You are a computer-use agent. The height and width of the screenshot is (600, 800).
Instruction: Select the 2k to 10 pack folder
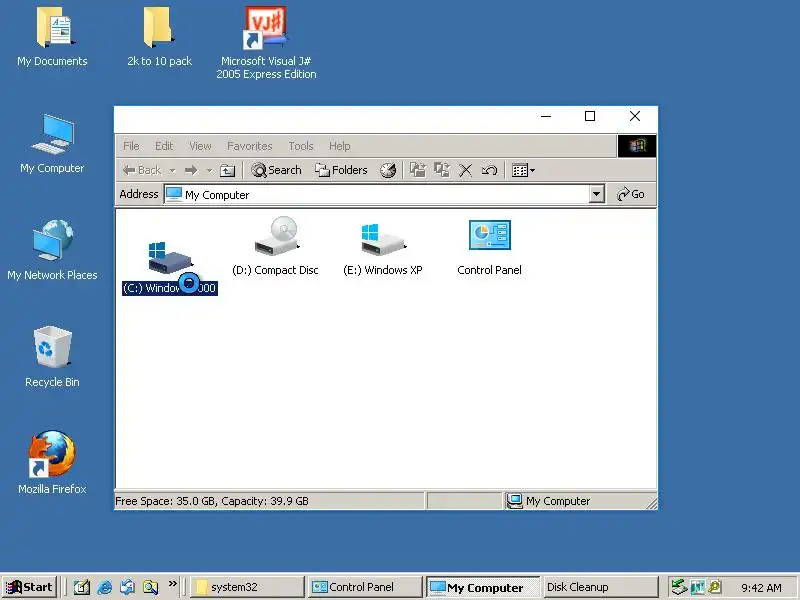coord(159,37)
